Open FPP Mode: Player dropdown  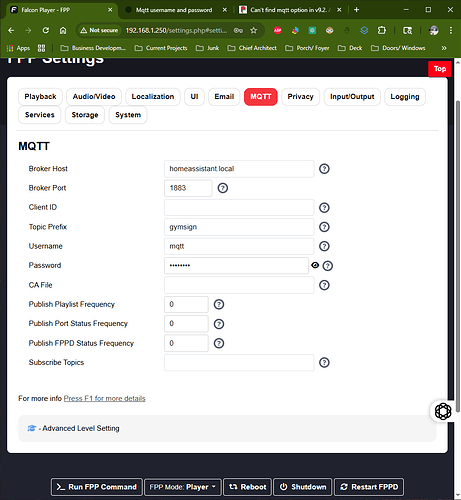(x=183, y=487)
